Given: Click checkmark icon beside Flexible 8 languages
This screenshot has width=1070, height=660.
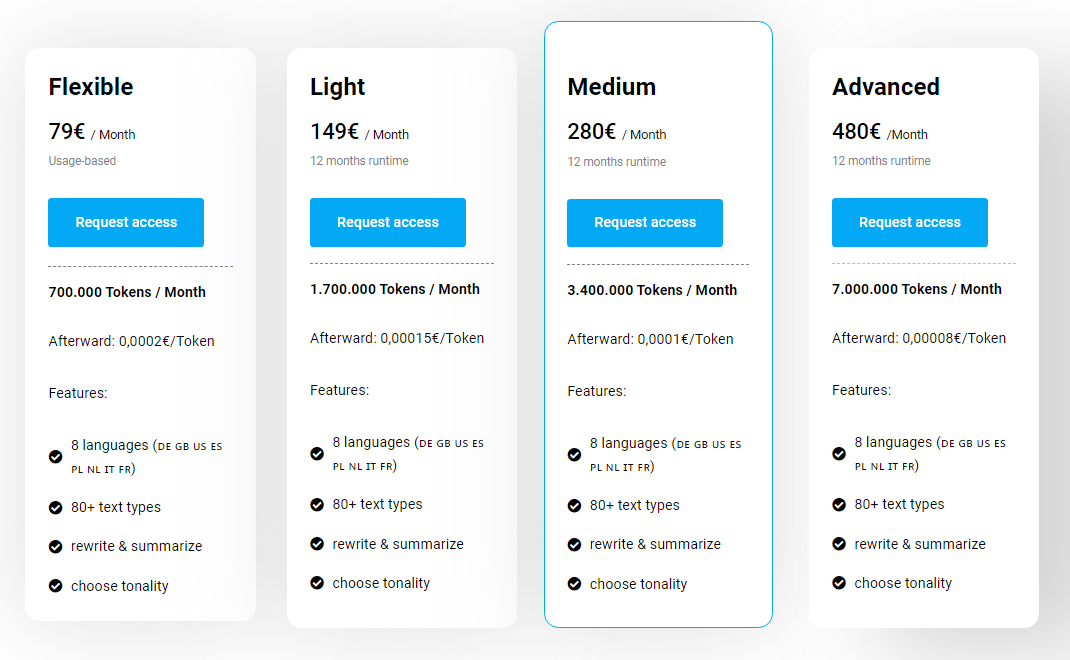Looking at the screenshot, I should (56, 457).
